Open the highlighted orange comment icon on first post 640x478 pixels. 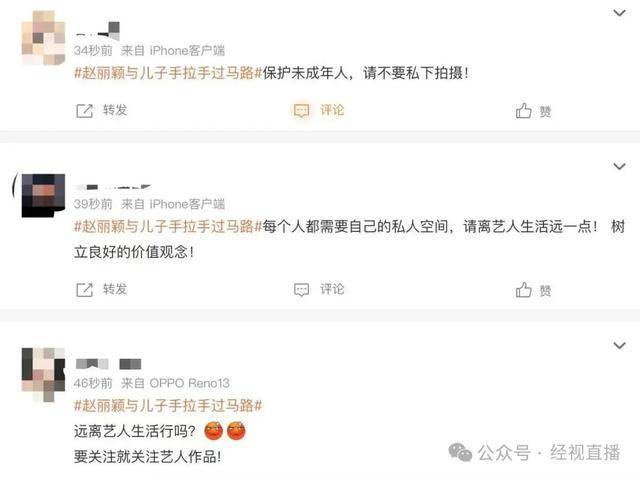[x=302, y=110]
